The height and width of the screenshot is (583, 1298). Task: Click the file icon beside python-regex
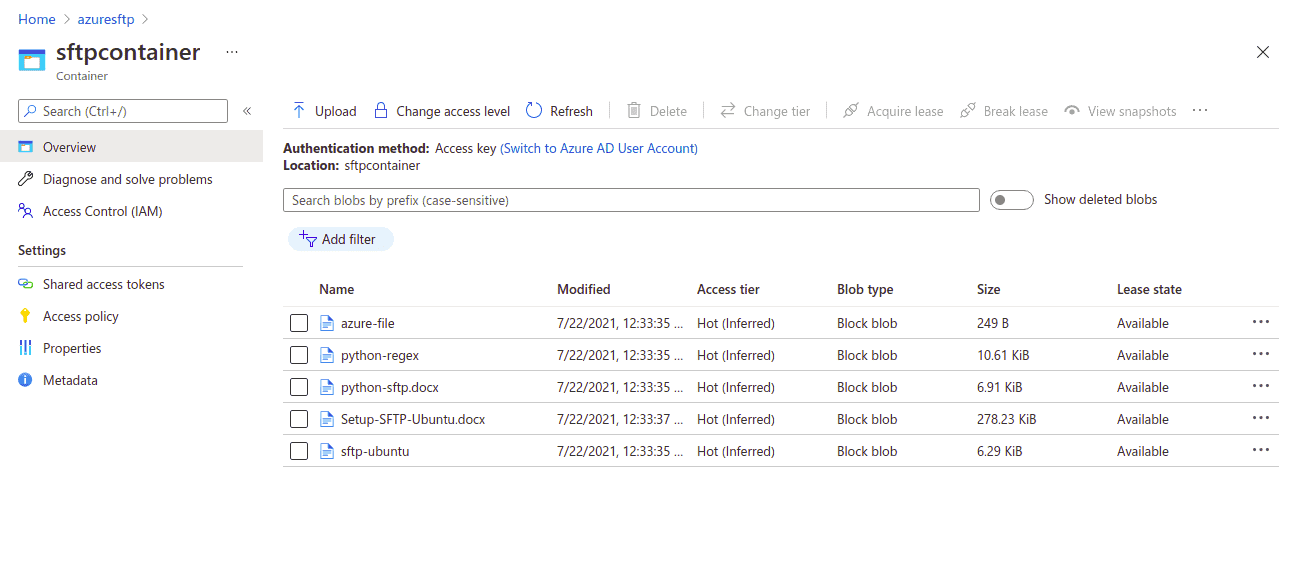point(326,355)
